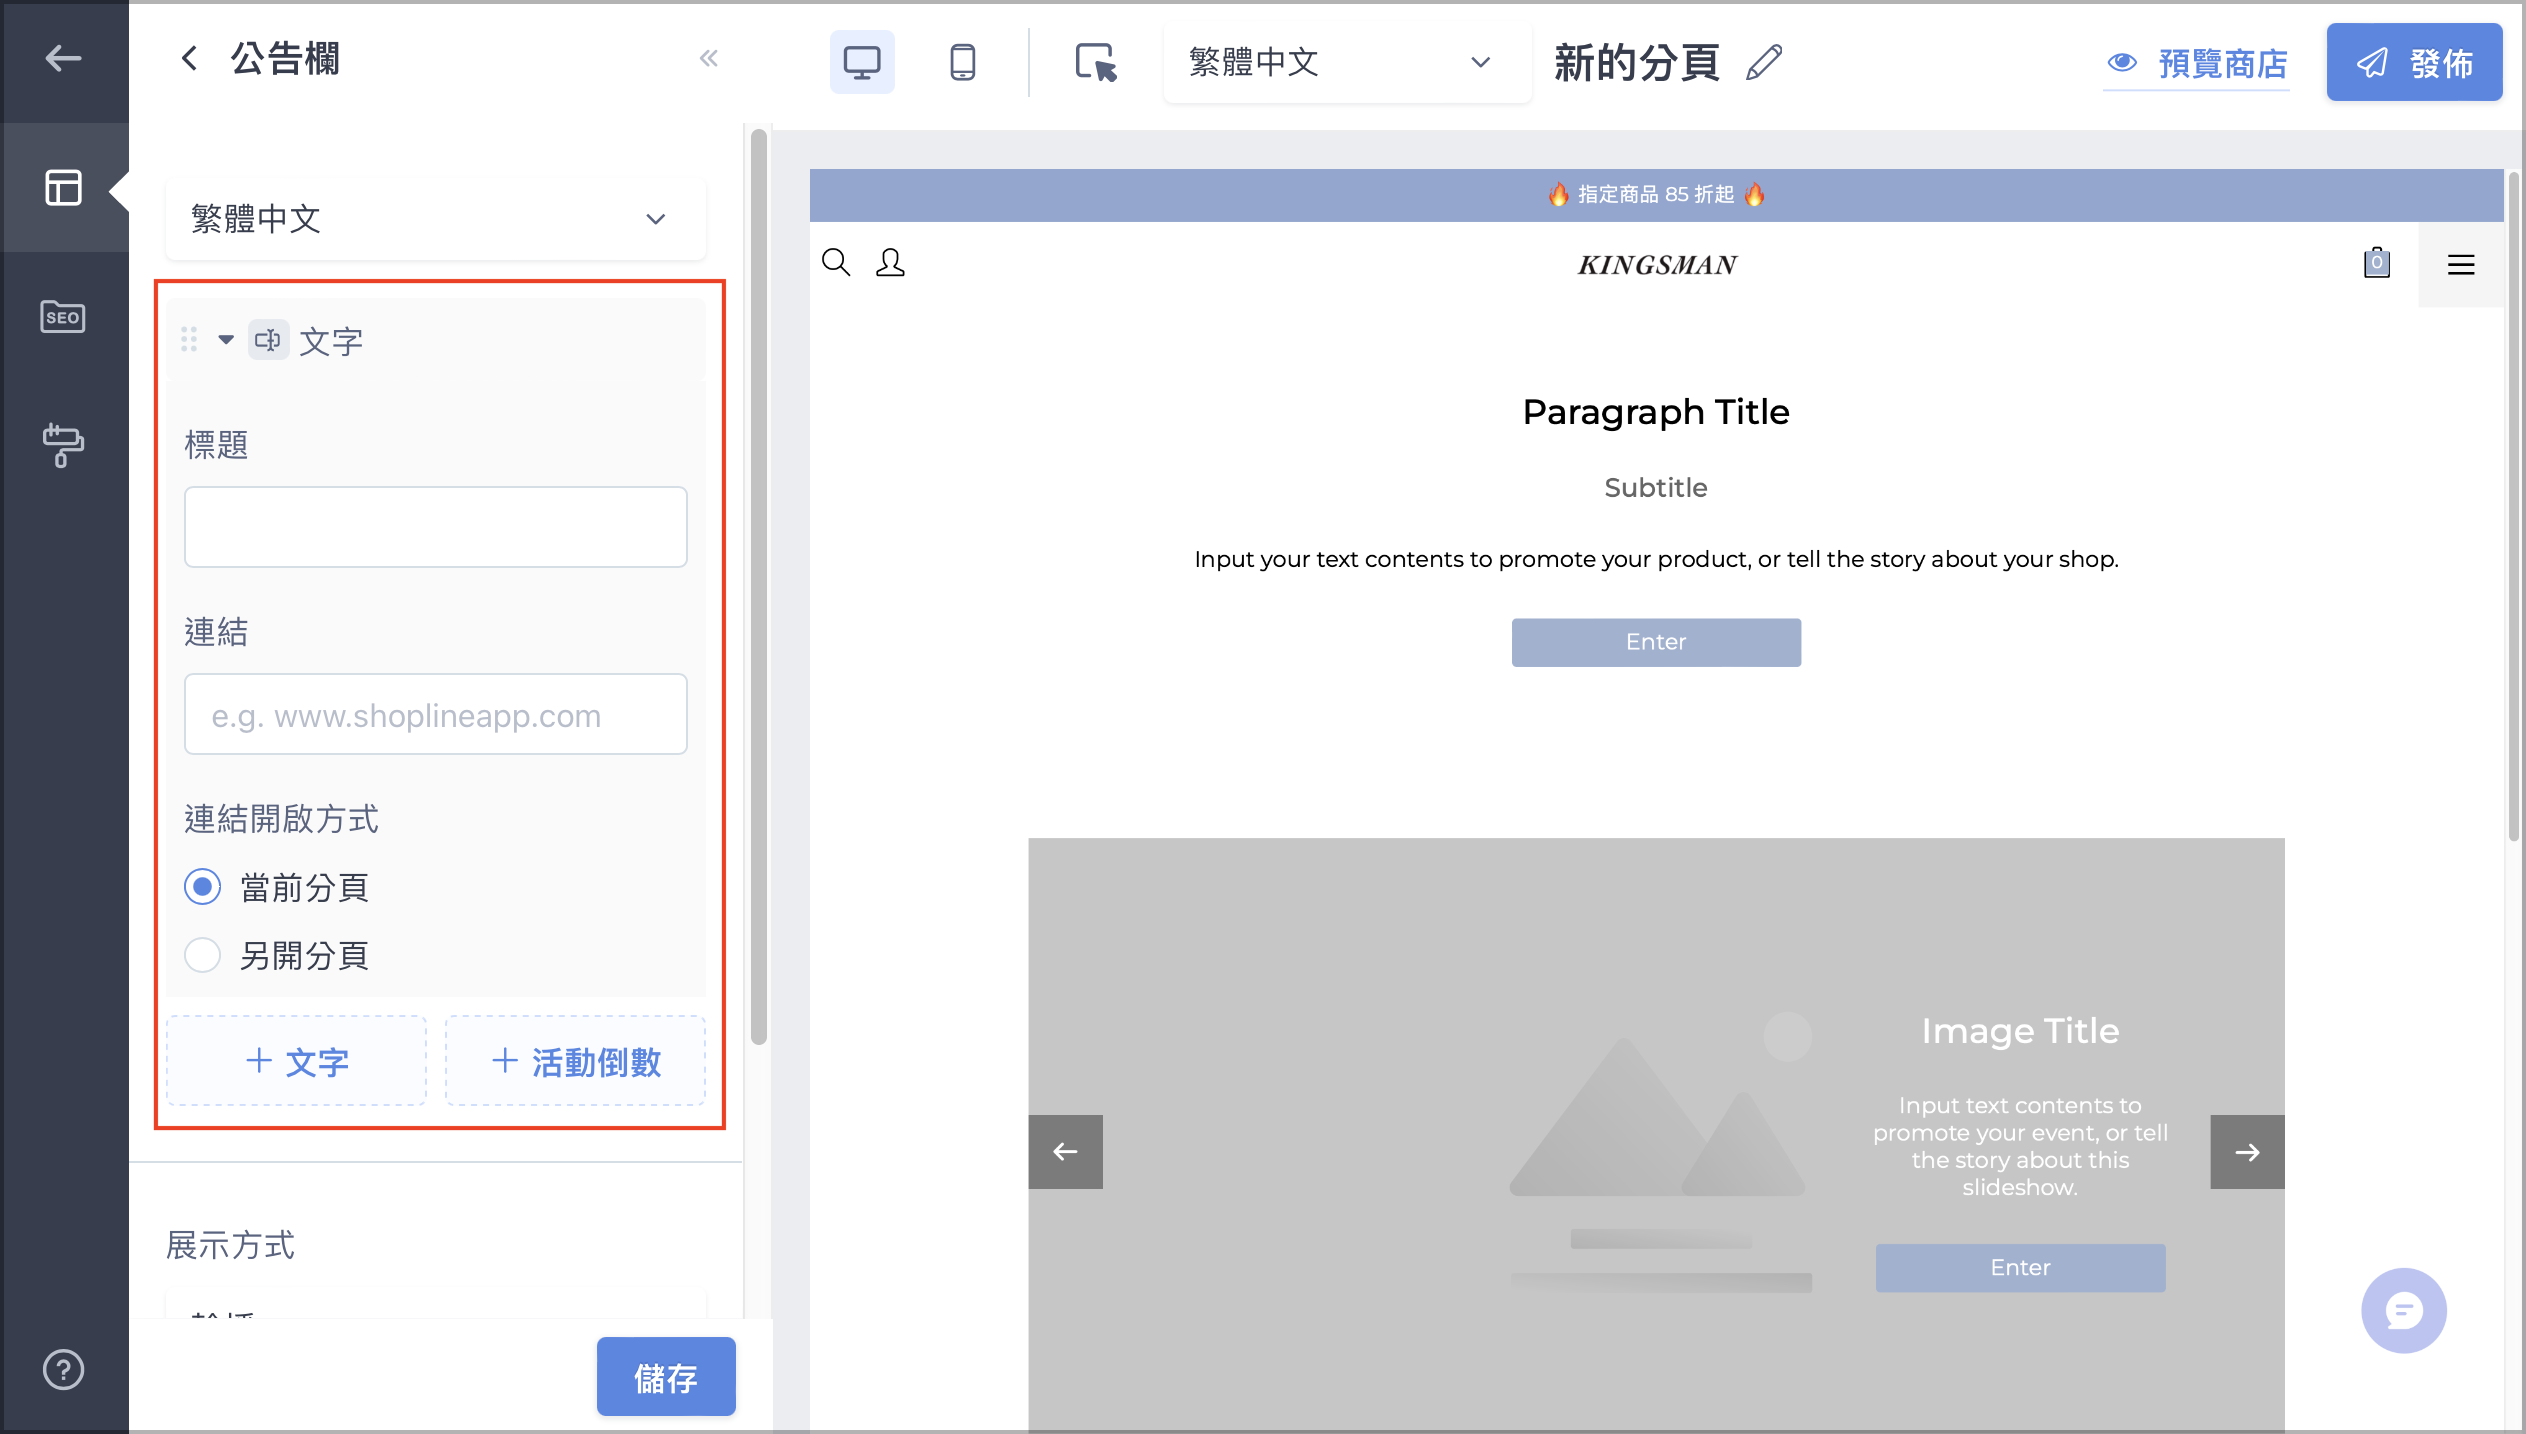Go to next slide in slideshow
The height and width of the screenshot is (1434, 2526).
tap(2247, 1152)
